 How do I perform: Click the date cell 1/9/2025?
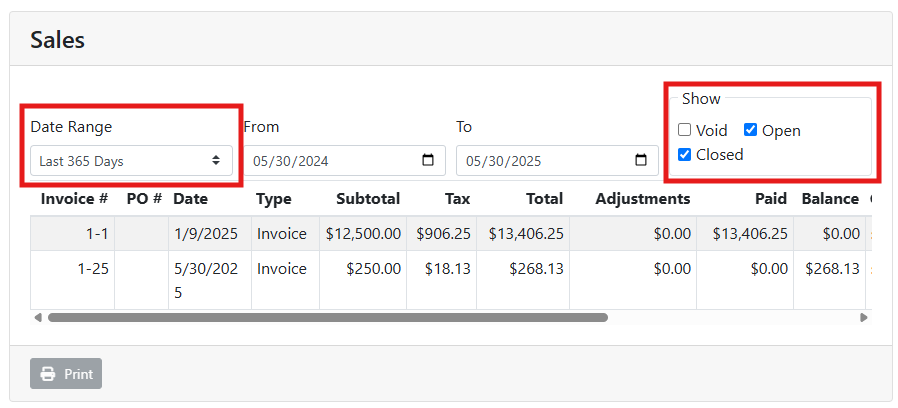210,233
